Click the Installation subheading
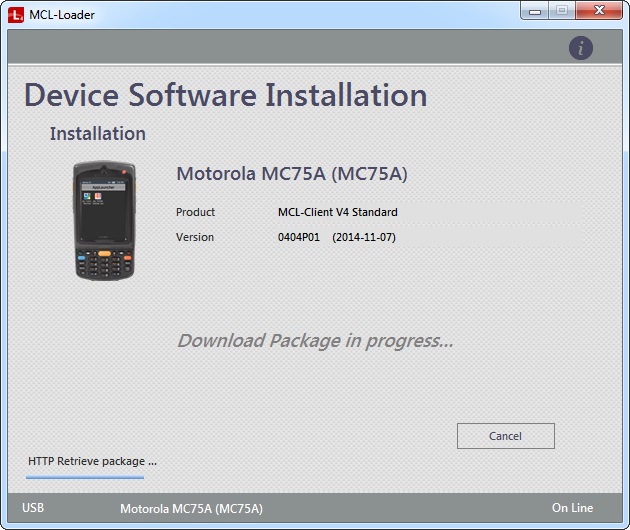 [98, 134]
